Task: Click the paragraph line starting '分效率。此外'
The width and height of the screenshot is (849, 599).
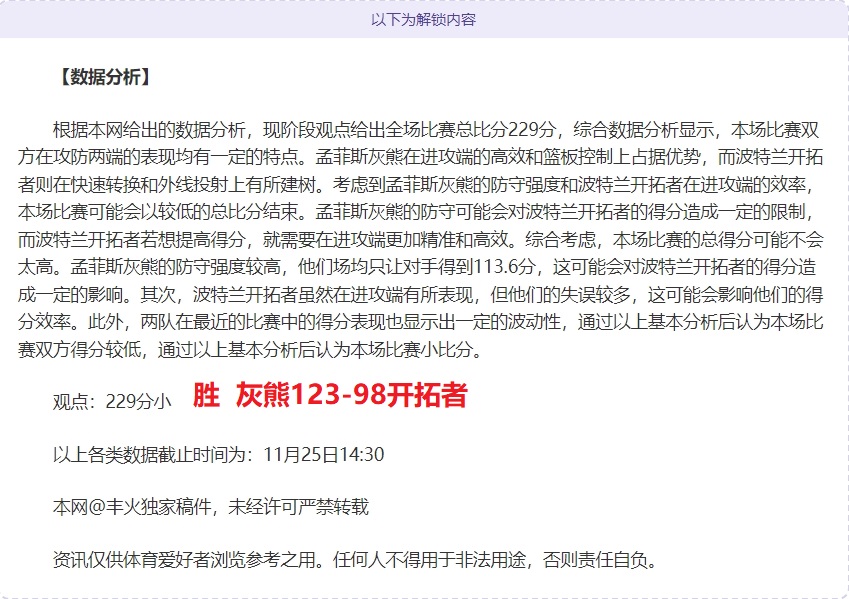Action: point(421,322)
